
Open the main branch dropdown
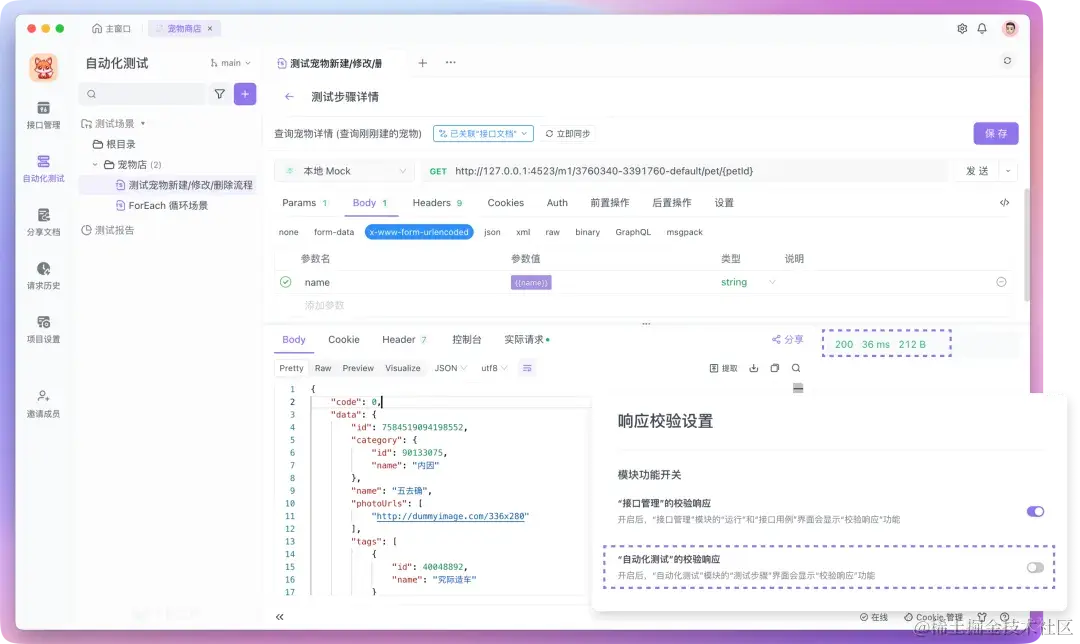point(229,62)
